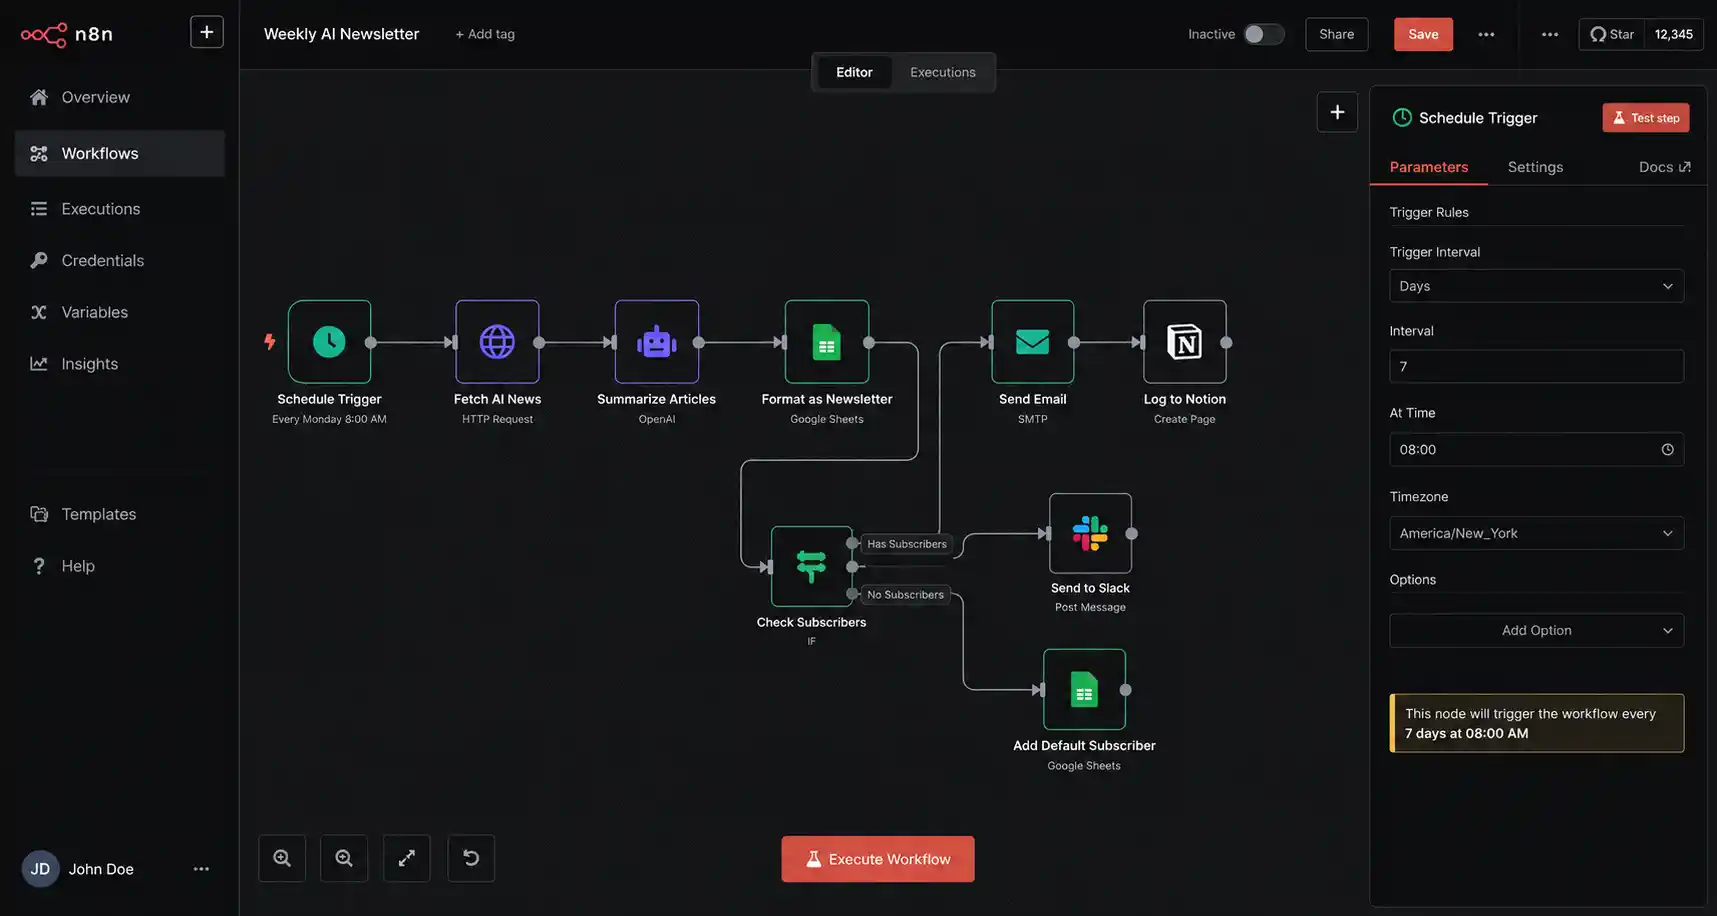Click the plus button beside n8n logo

coord(207,32)
